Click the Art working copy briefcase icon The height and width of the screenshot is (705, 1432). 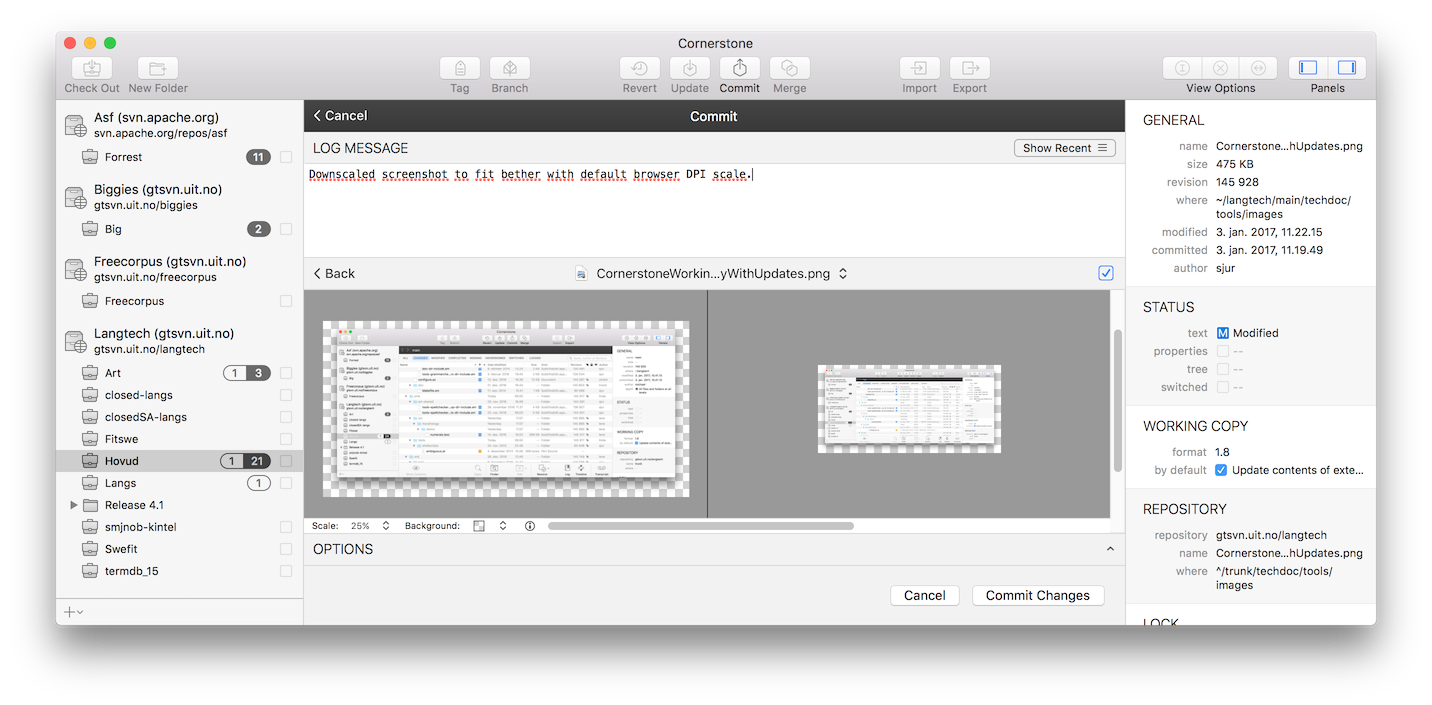click(x=90, y=373)
